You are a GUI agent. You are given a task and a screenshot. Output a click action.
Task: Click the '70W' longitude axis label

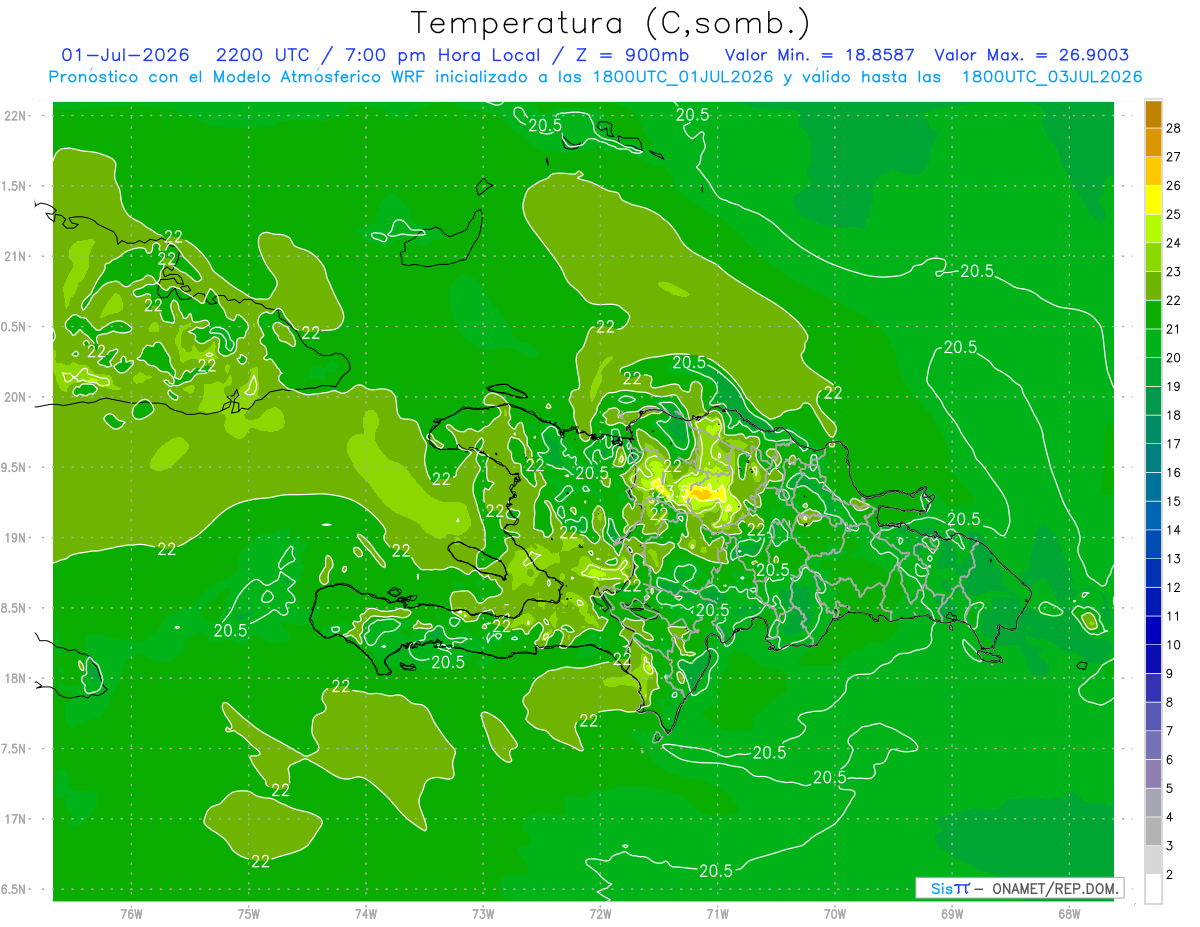[835, 913]
